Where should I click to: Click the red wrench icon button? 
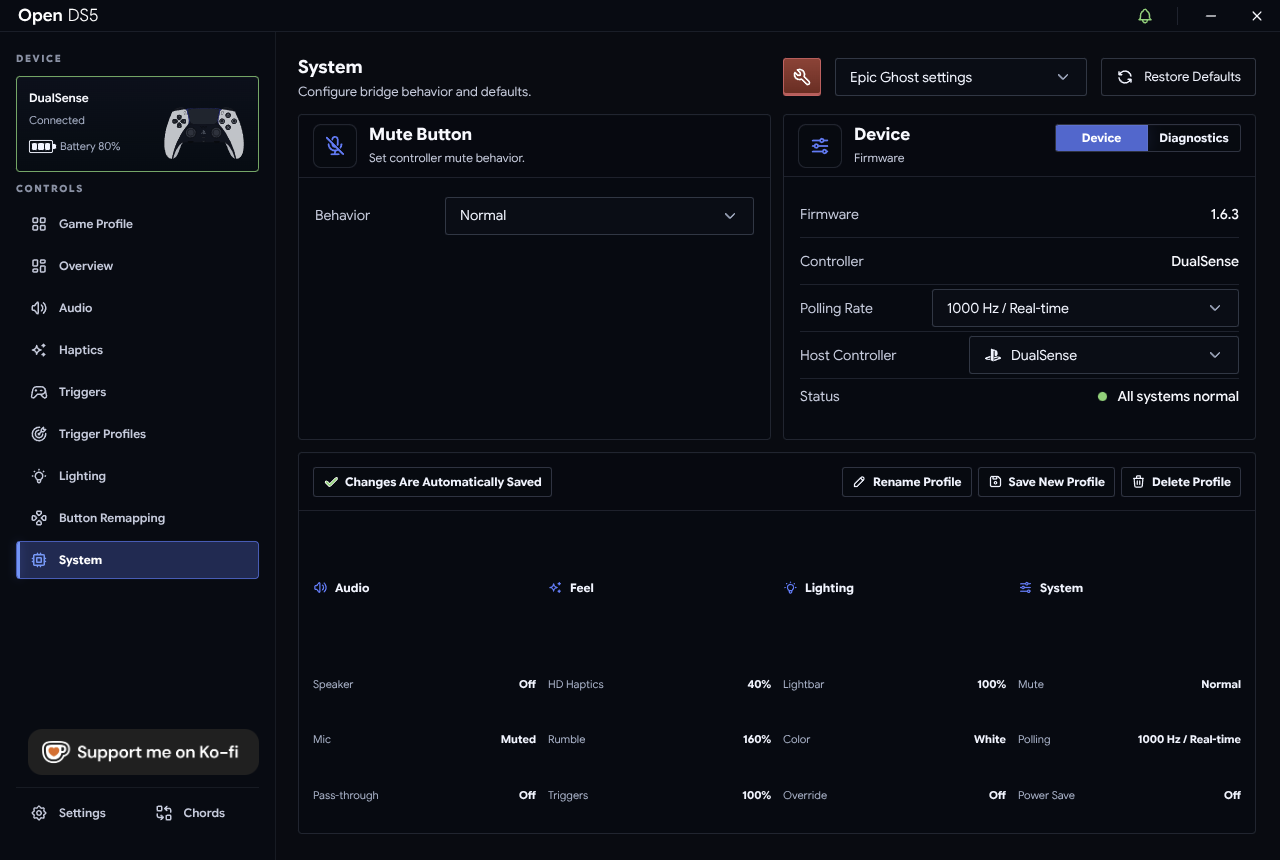pyautogui.click(x=802, y=77)
